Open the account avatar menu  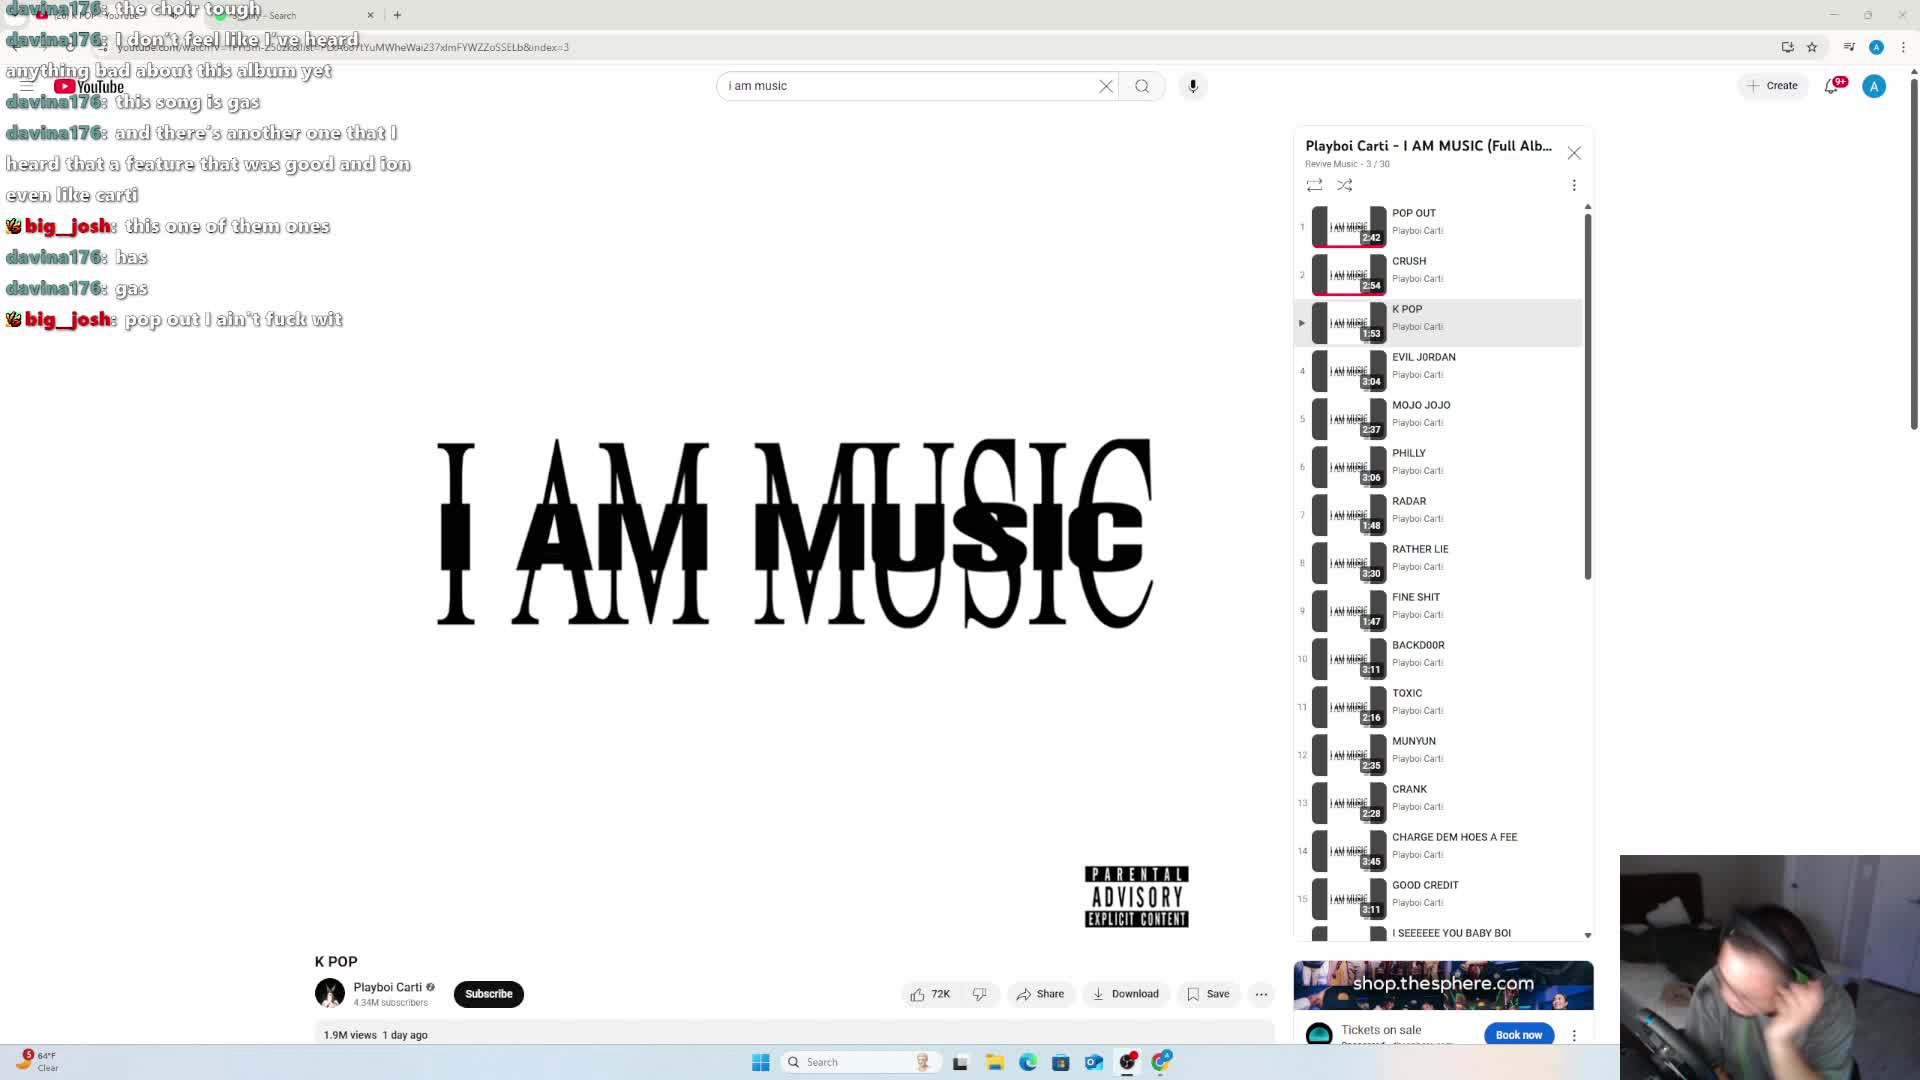click(x=1874, y=86)
